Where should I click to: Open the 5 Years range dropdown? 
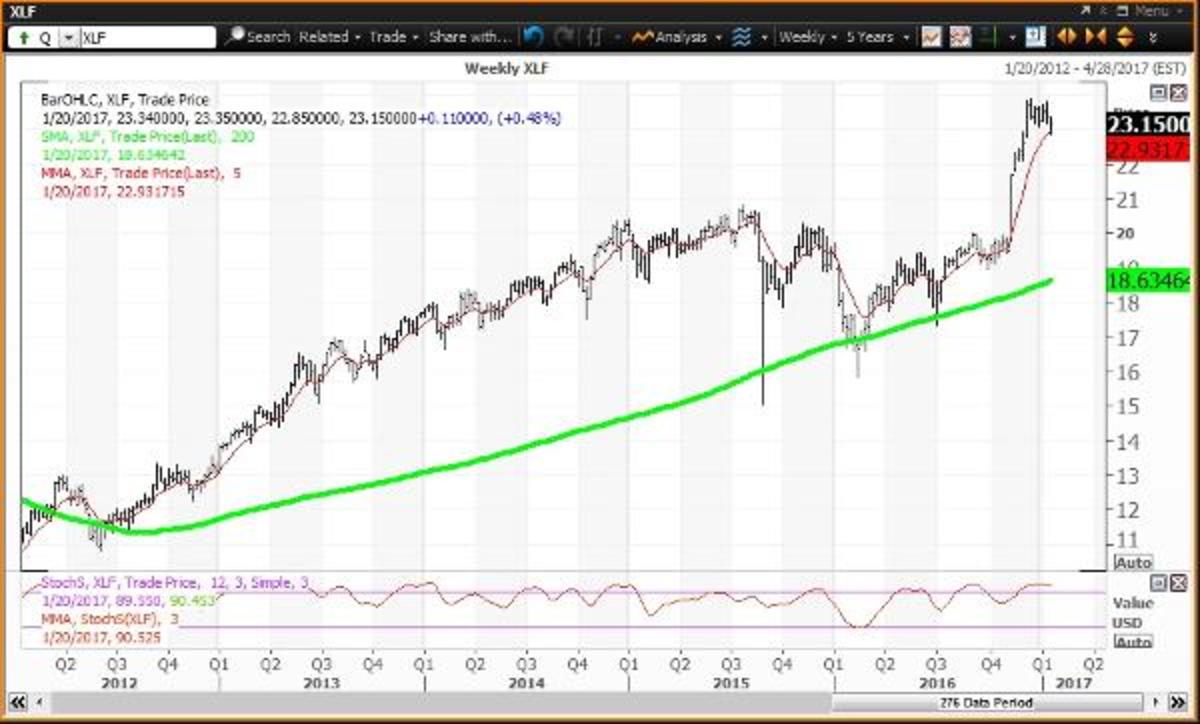[877, 37]
